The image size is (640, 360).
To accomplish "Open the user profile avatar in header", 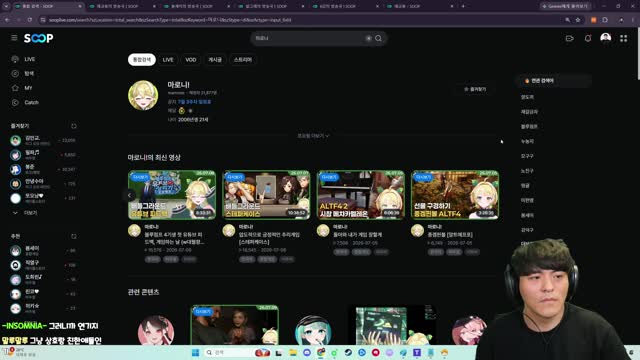I will point(605,38).
